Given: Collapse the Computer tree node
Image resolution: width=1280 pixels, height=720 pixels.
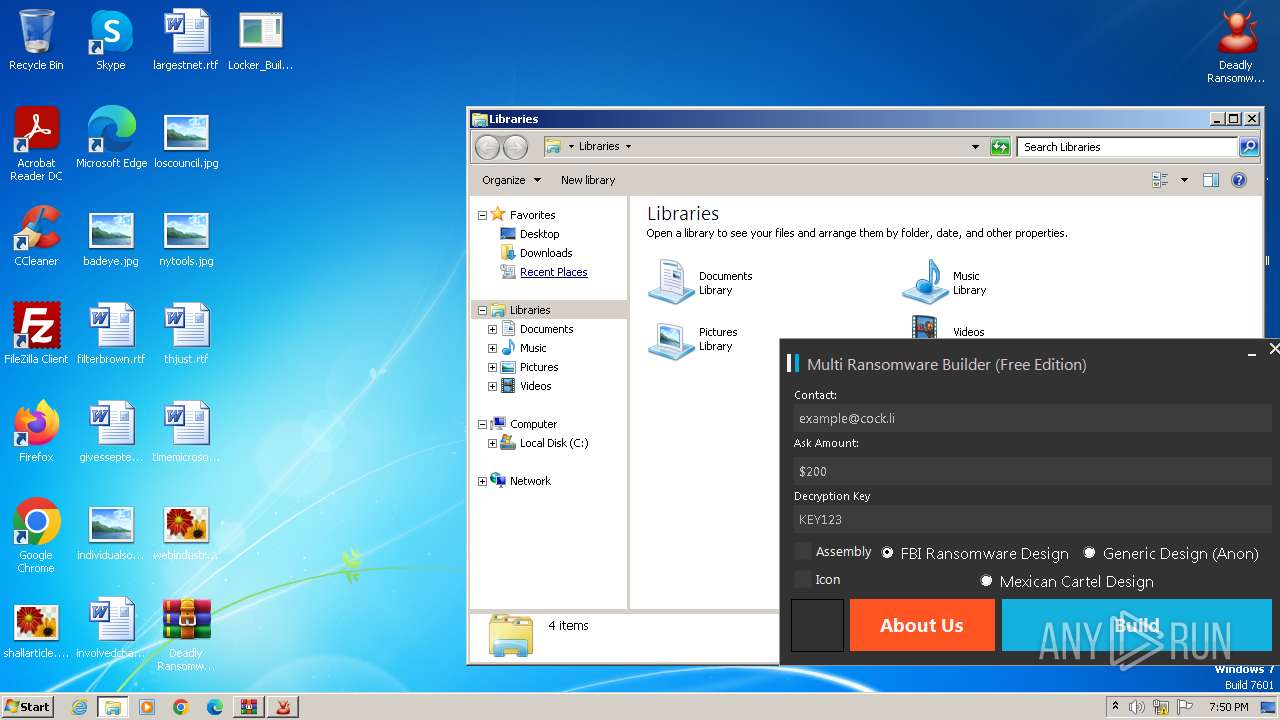Looking at the screenshot, I should point(482,424).
